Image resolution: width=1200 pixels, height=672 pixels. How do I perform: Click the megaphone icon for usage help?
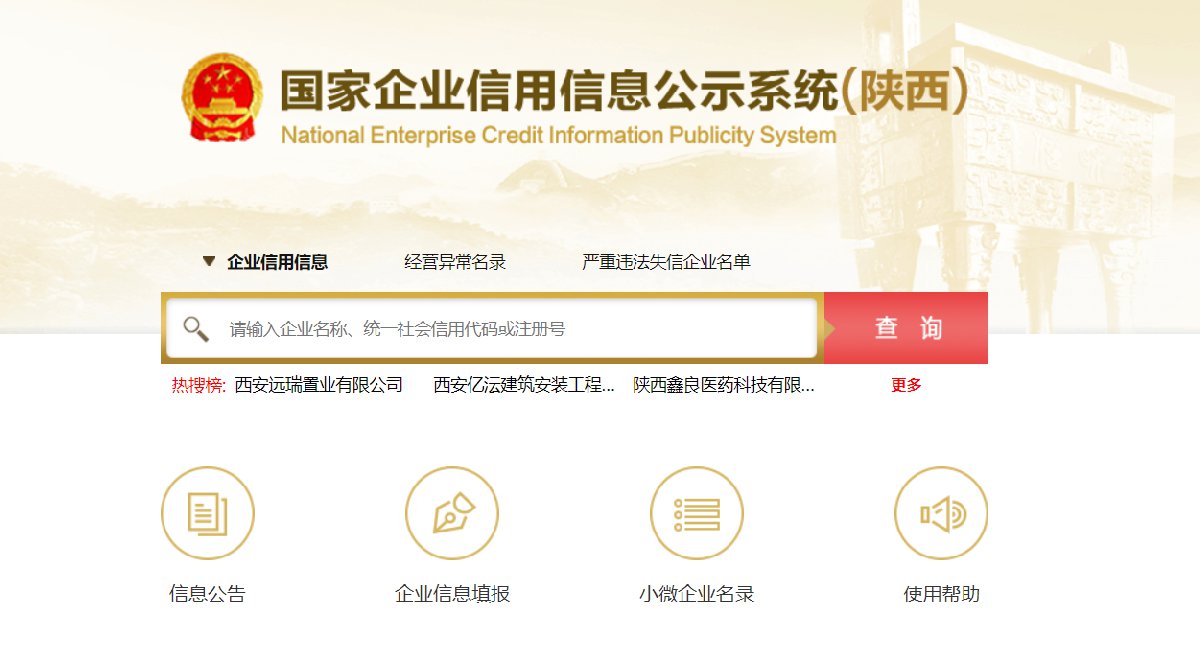click(x=941, y=513)
